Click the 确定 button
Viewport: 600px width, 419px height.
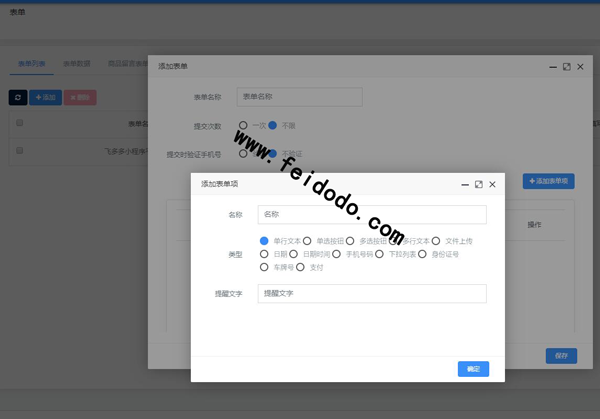coord(473,369)
